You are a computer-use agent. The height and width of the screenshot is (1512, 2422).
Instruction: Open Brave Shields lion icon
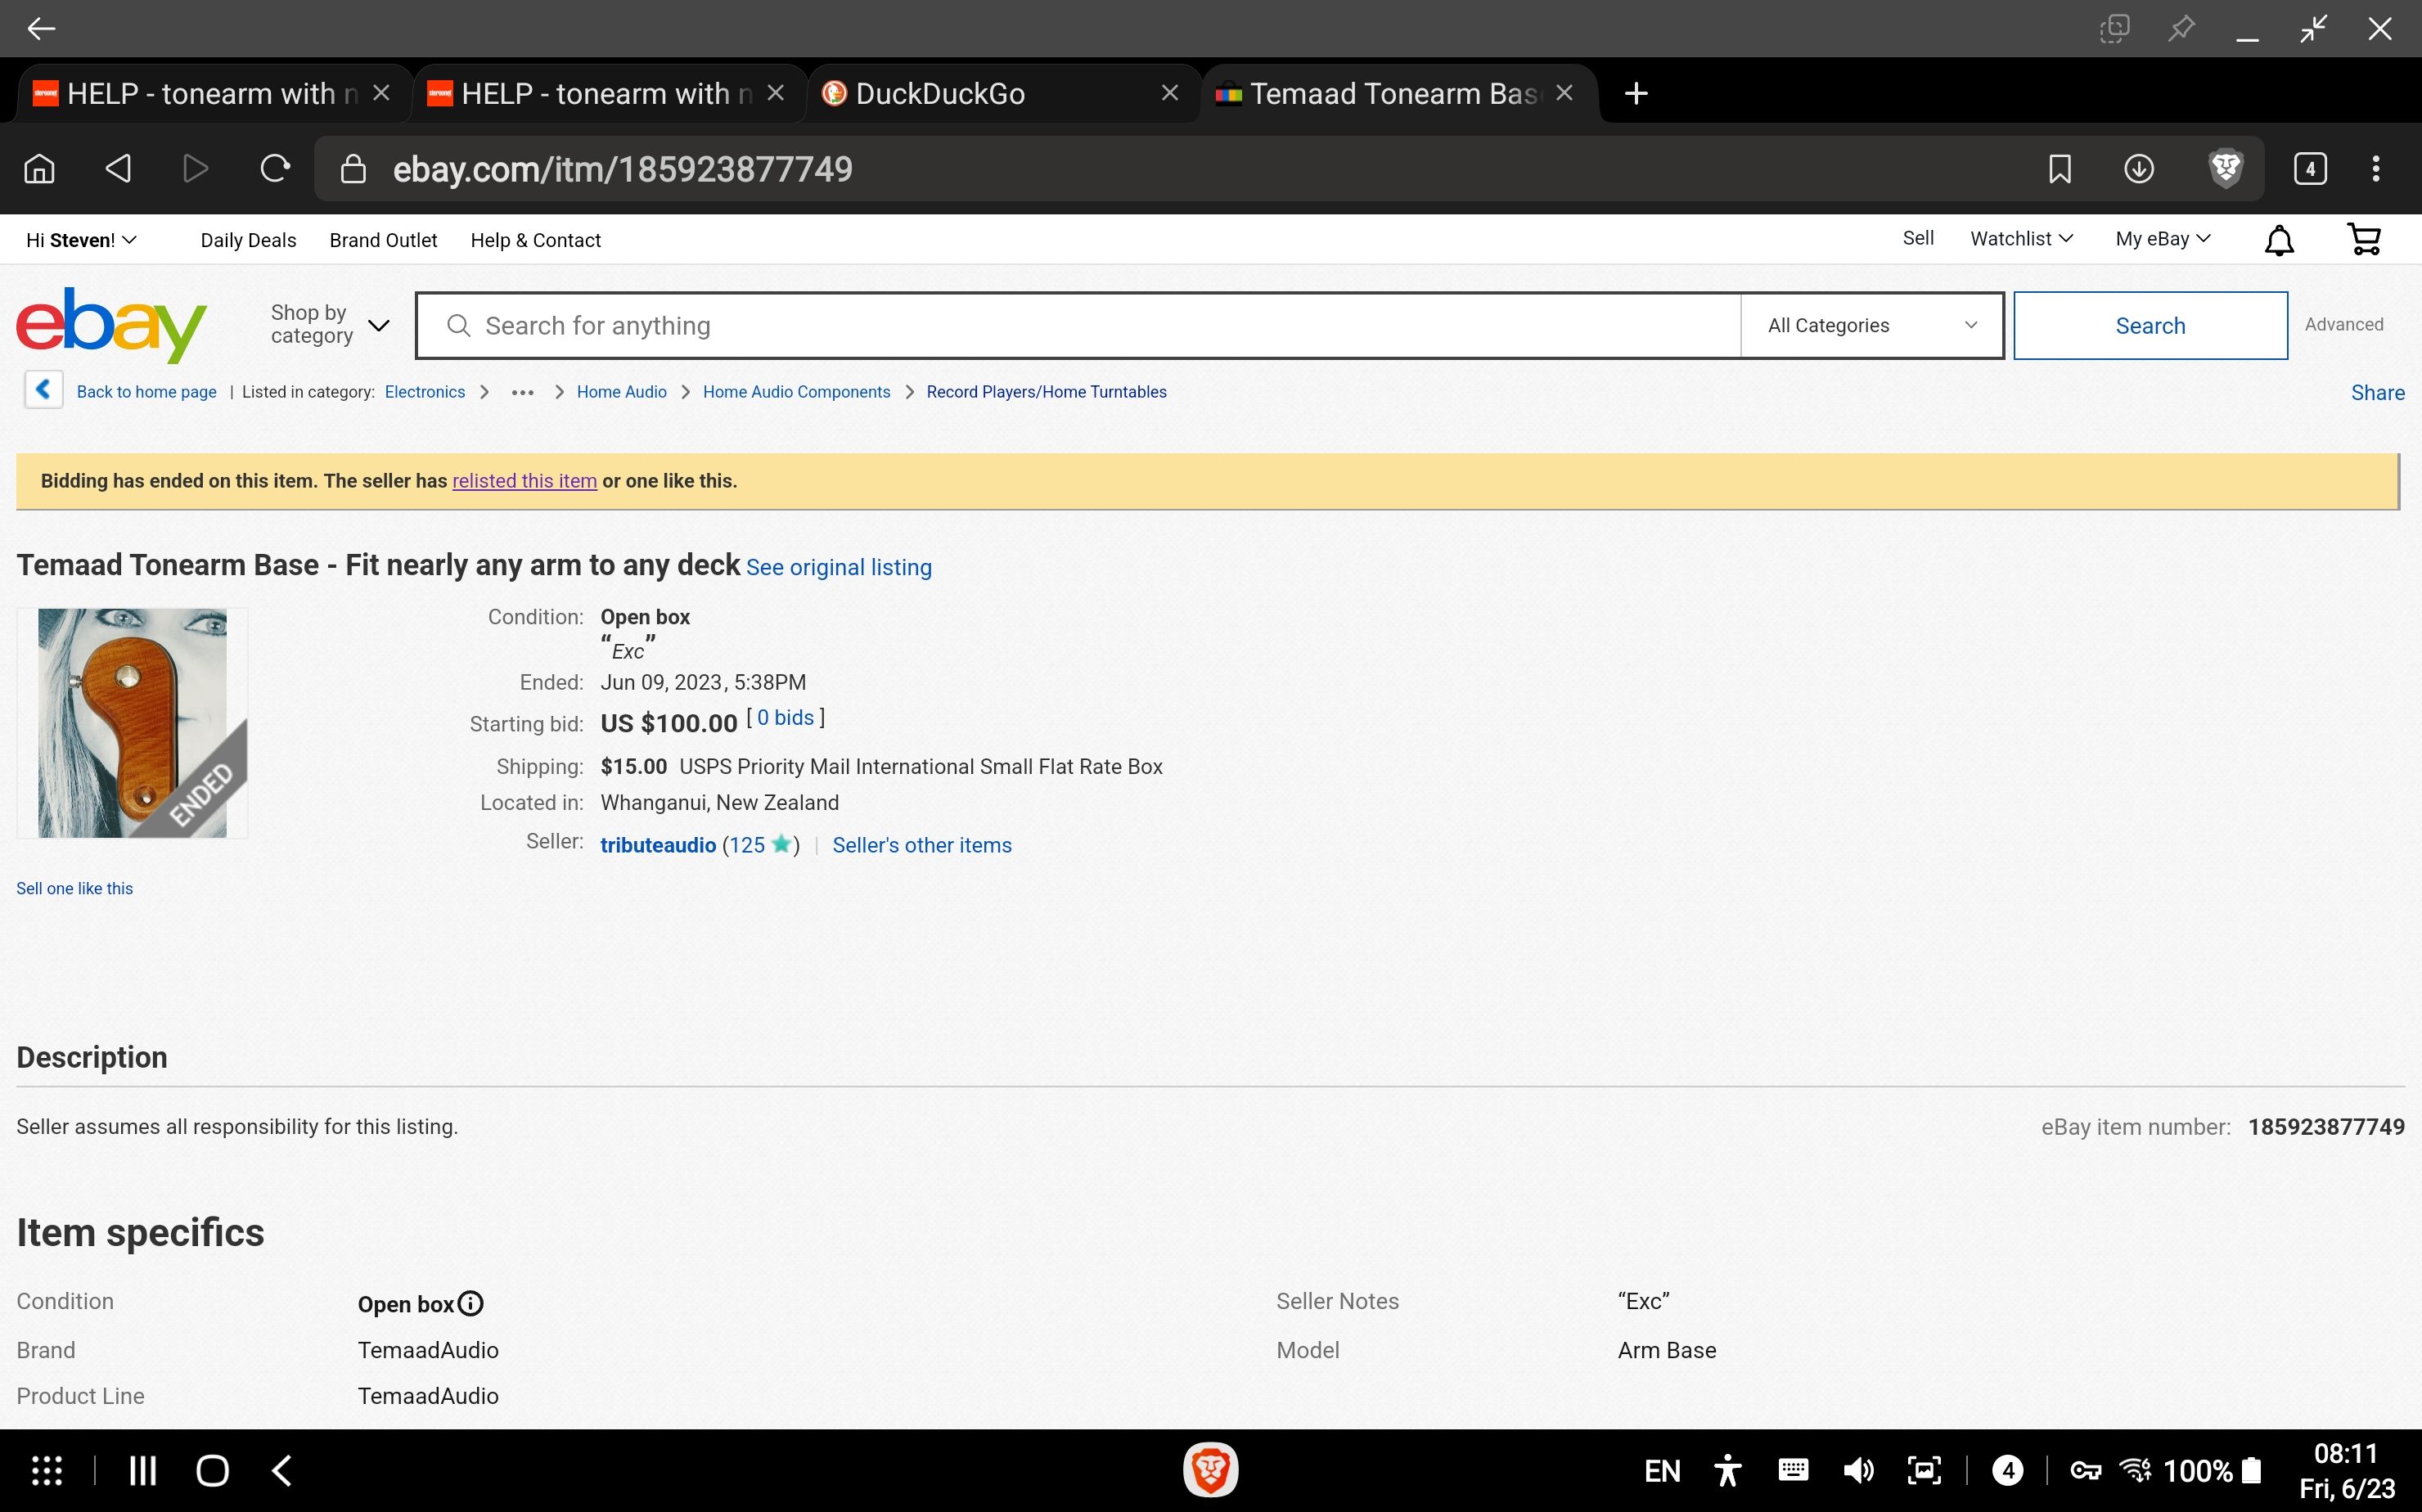click(2225, 169)
